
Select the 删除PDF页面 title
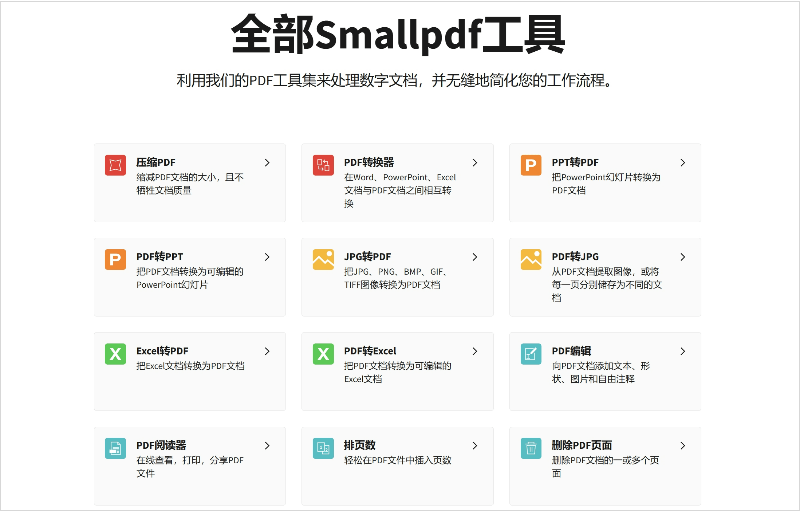582,446
